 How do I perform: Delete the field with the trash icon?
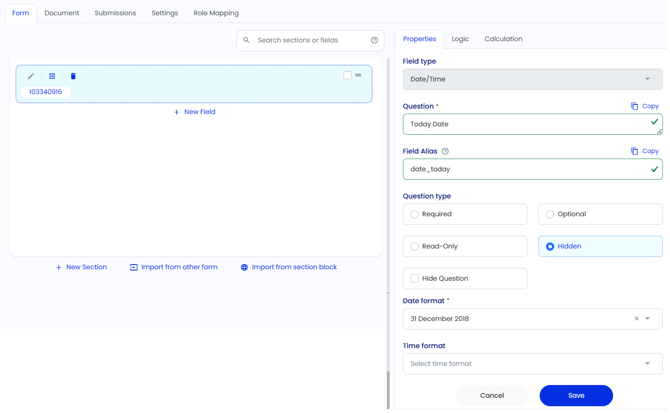click(x=73, y=76)
